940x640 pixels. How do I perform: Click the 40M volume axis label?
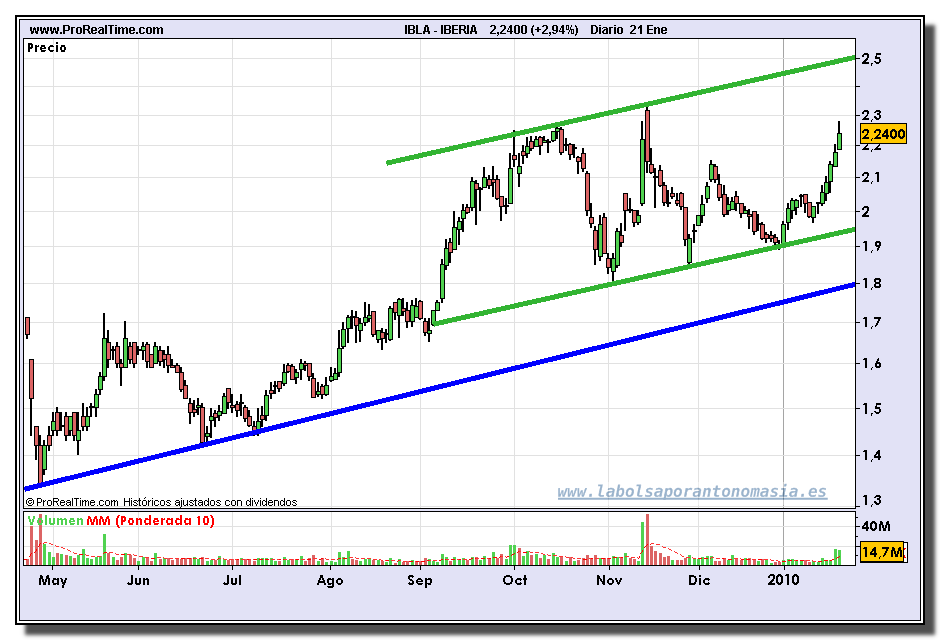pyautogui.click(x=876, y=526)
